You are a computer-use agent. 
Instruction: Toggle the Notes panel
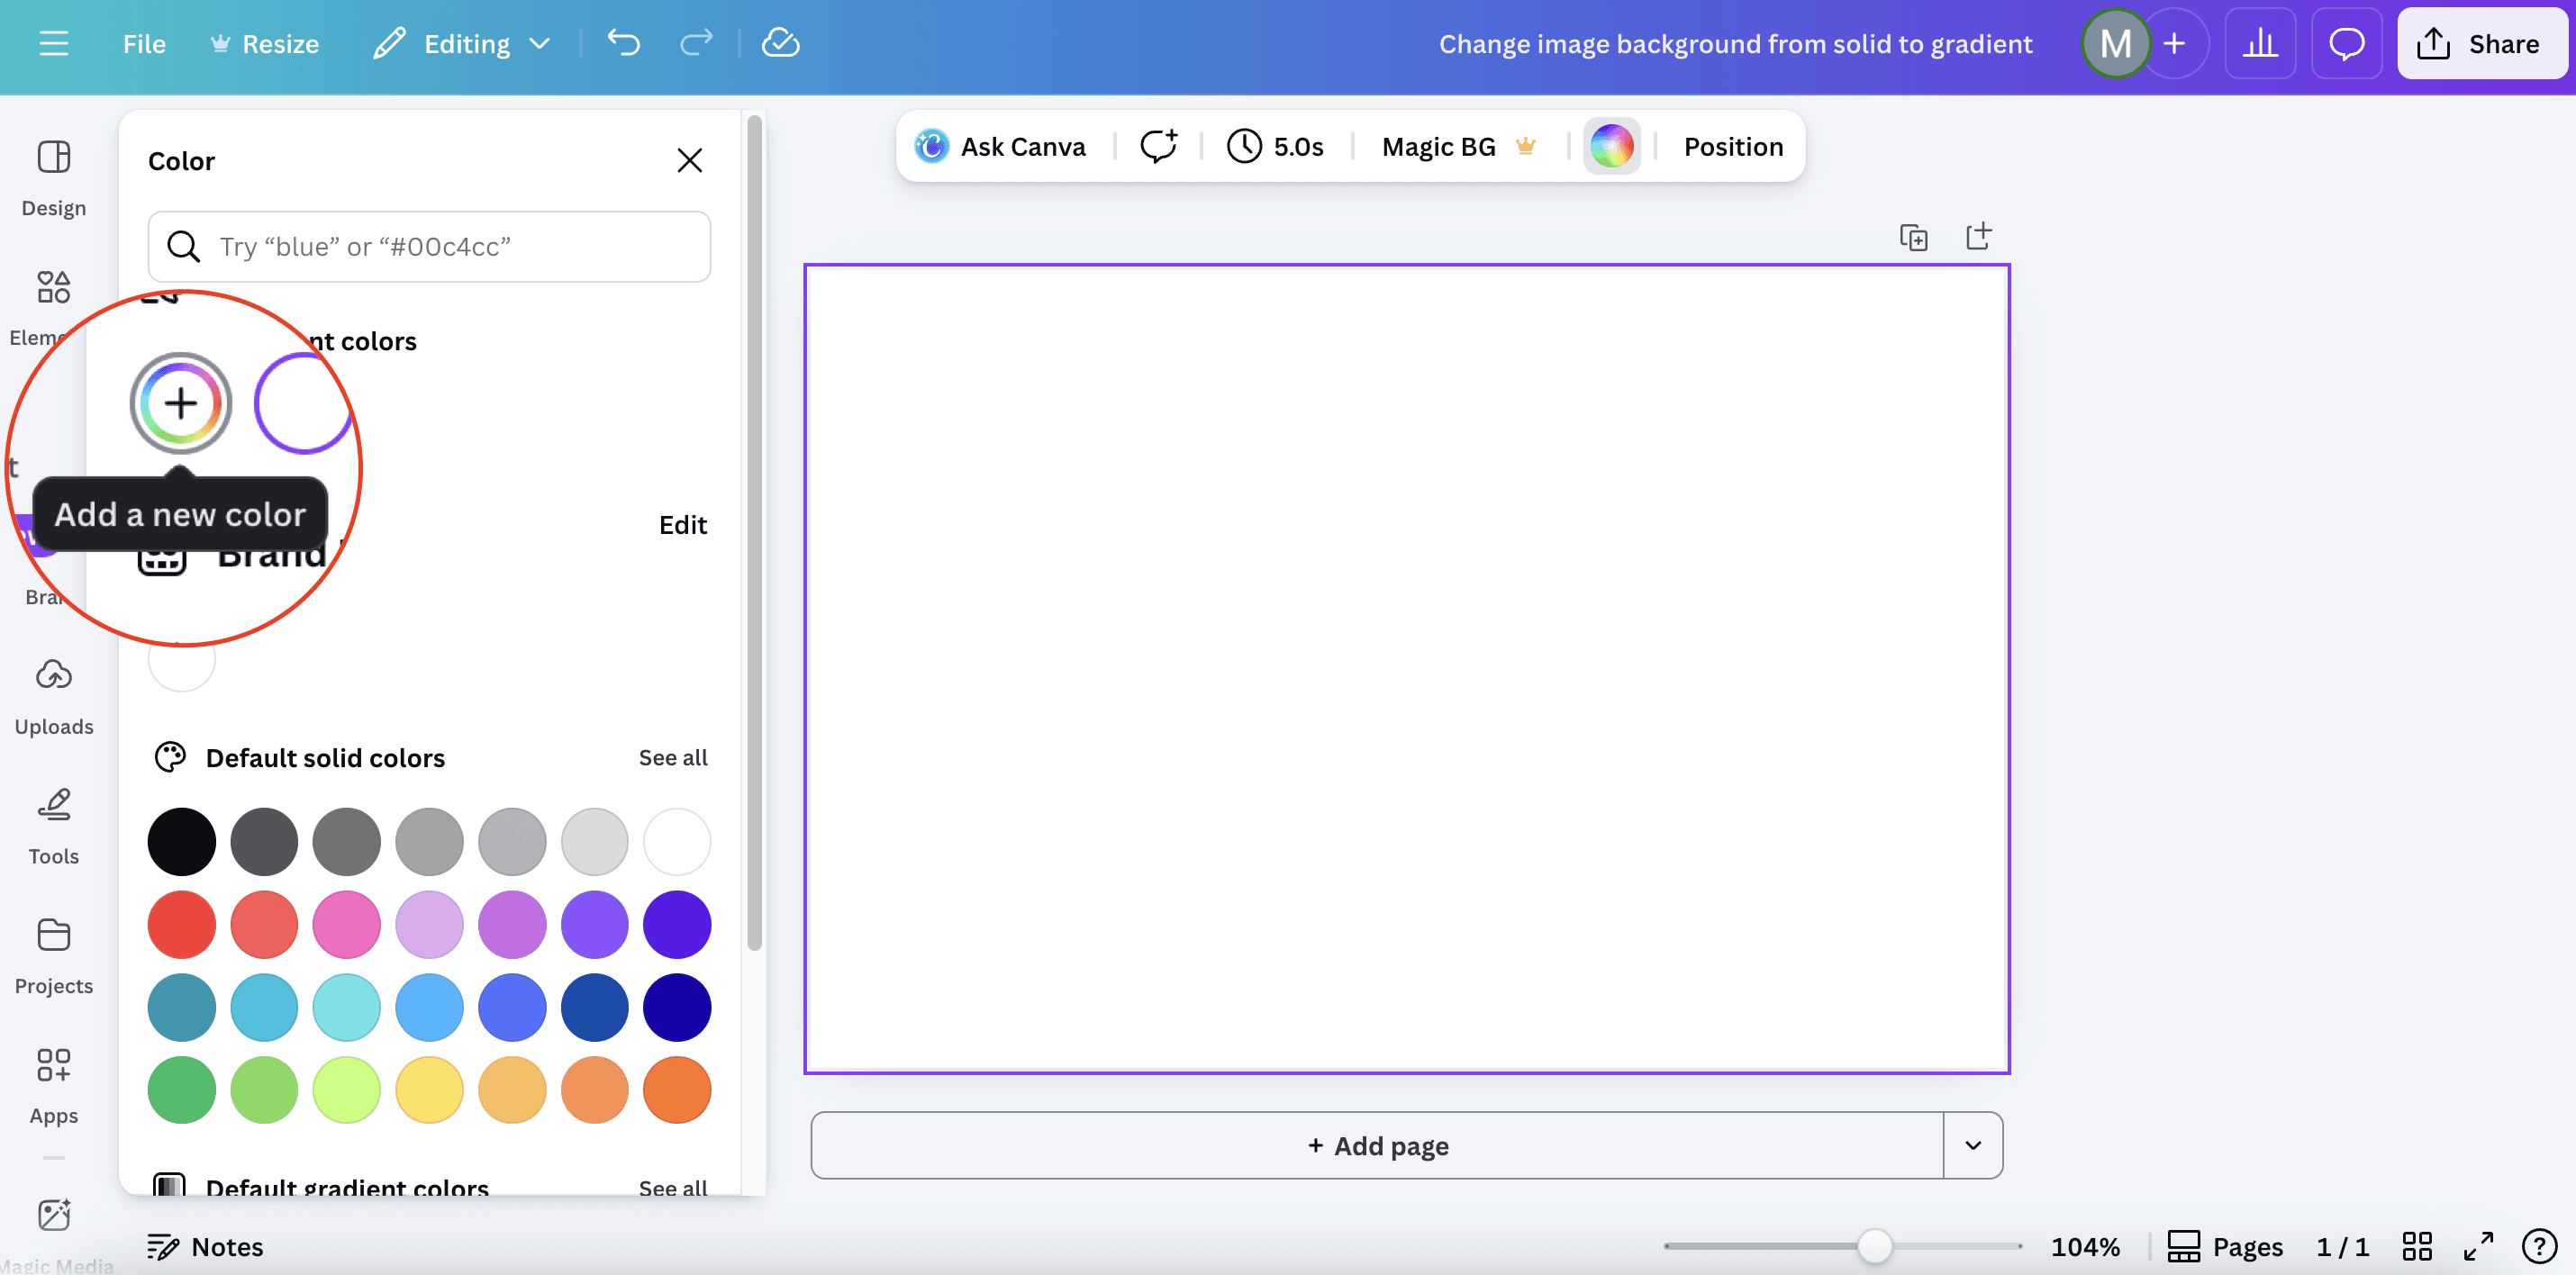(x=206, y=1246)
